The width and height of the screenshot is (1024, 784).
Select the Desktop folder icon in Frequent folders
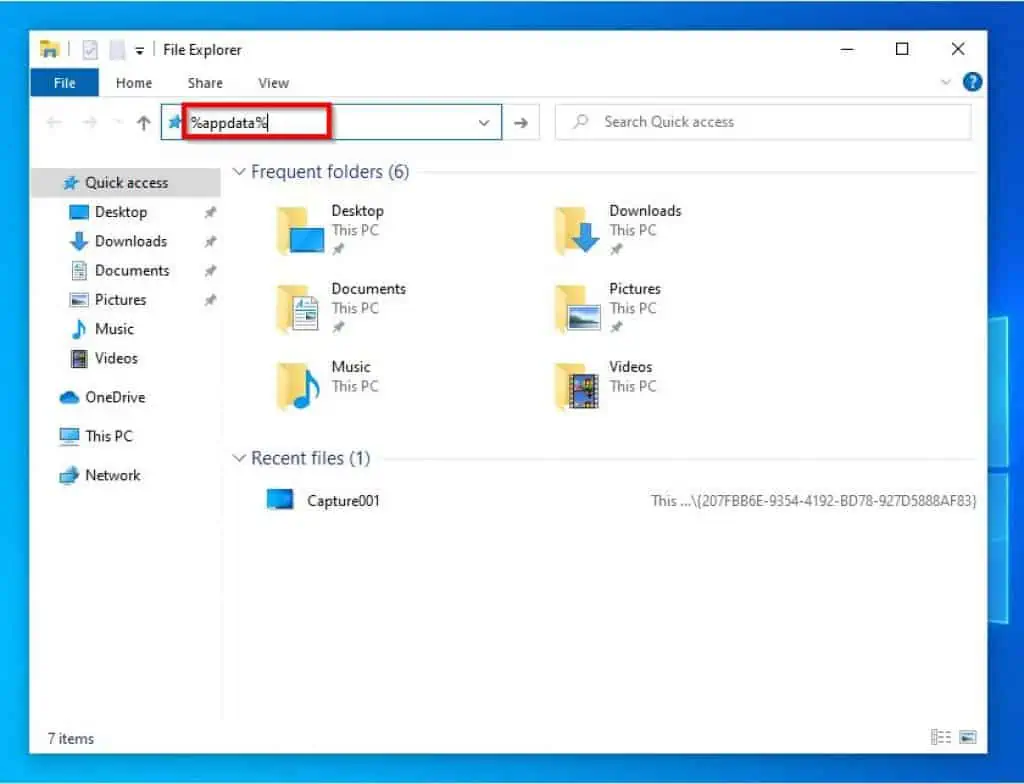point(300,230)
